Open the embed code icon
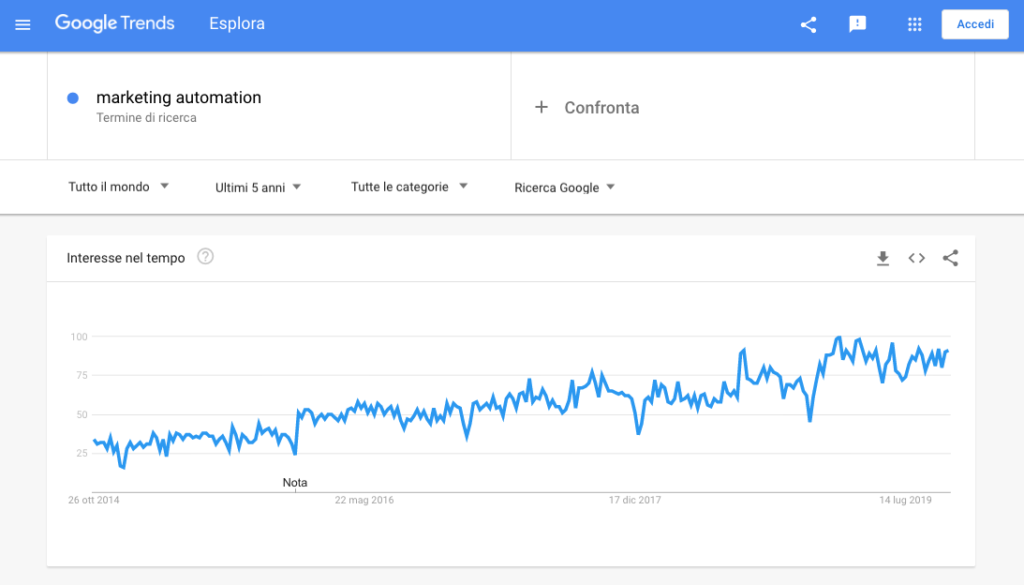The image size is (1024, 585). pyautogui.click(x=917, y=258)
